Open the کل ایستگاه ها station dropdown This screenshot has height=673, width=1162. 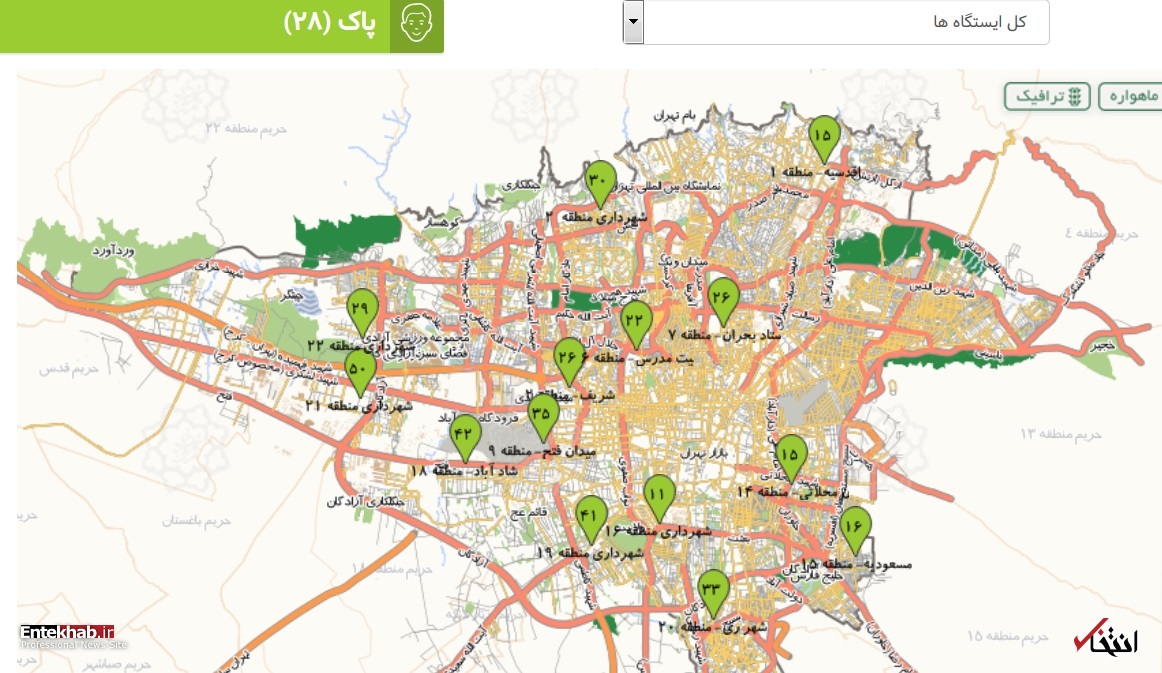pyautogui.click(x=836, y=22)
